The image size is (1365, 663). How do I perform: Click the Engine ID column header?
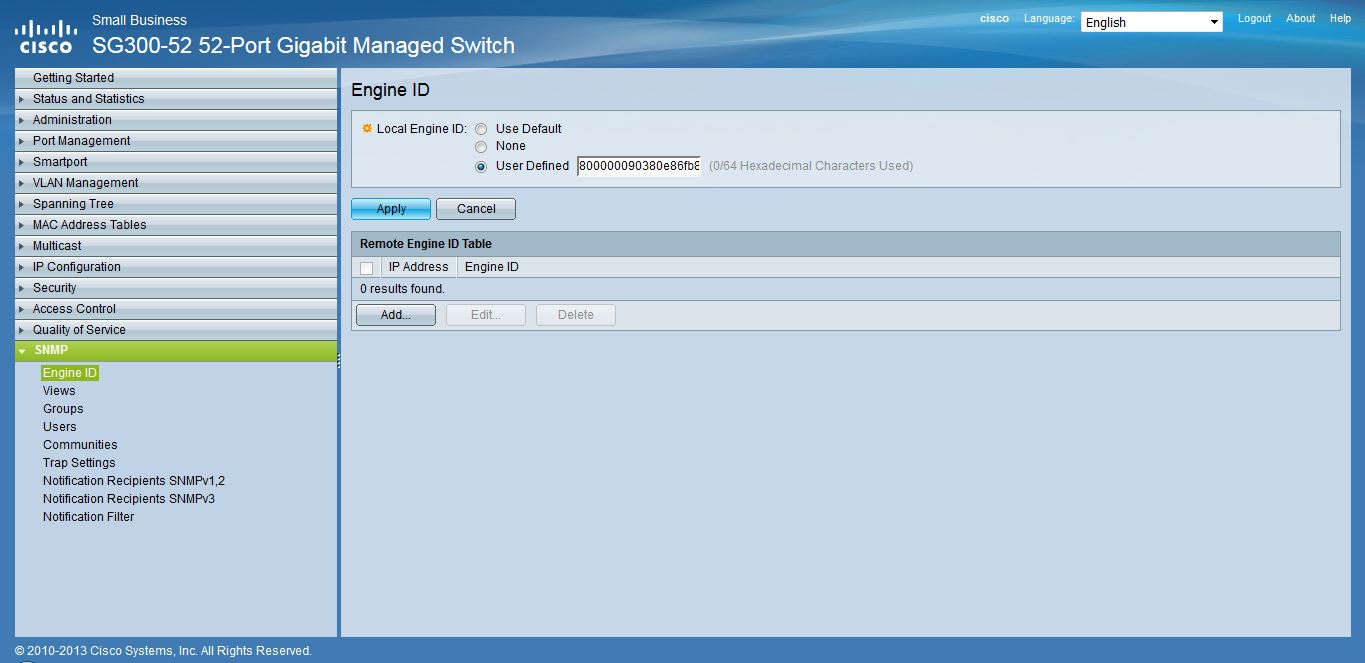tap(492, 267)
